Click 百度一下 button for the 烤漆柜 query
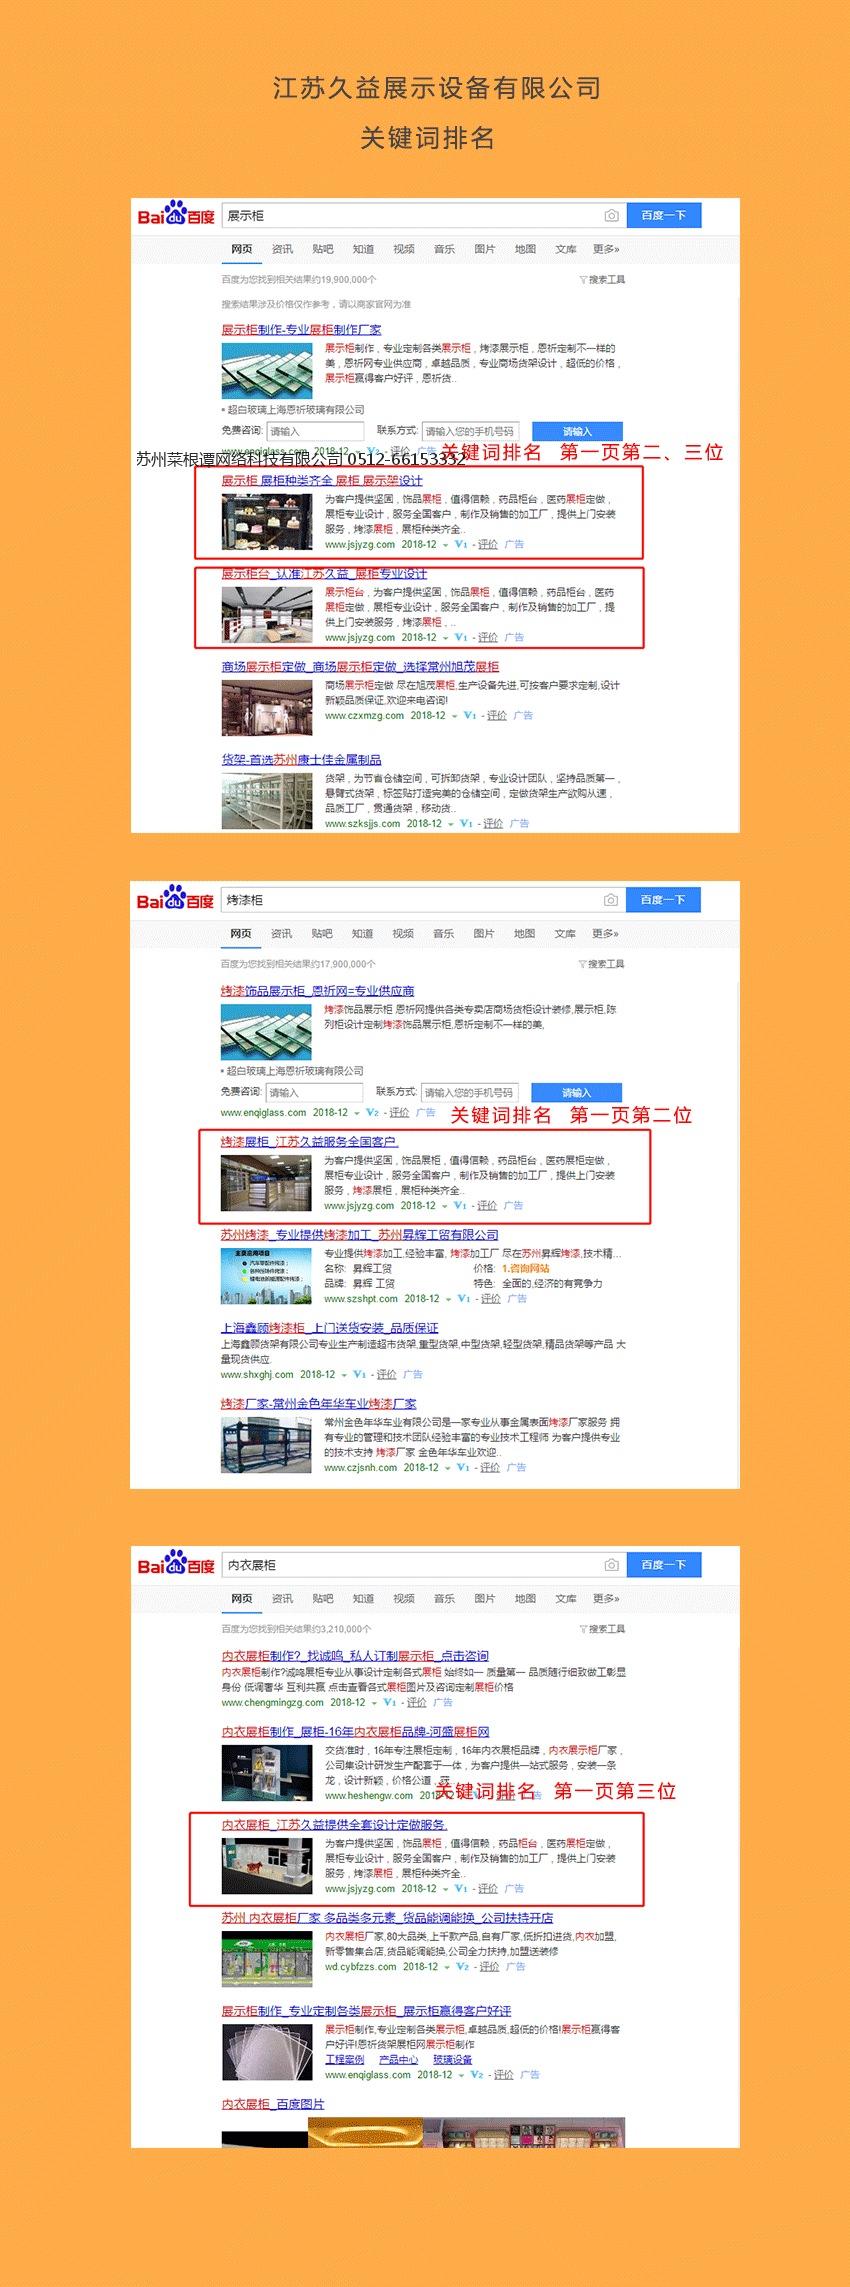 click(663, 900)
